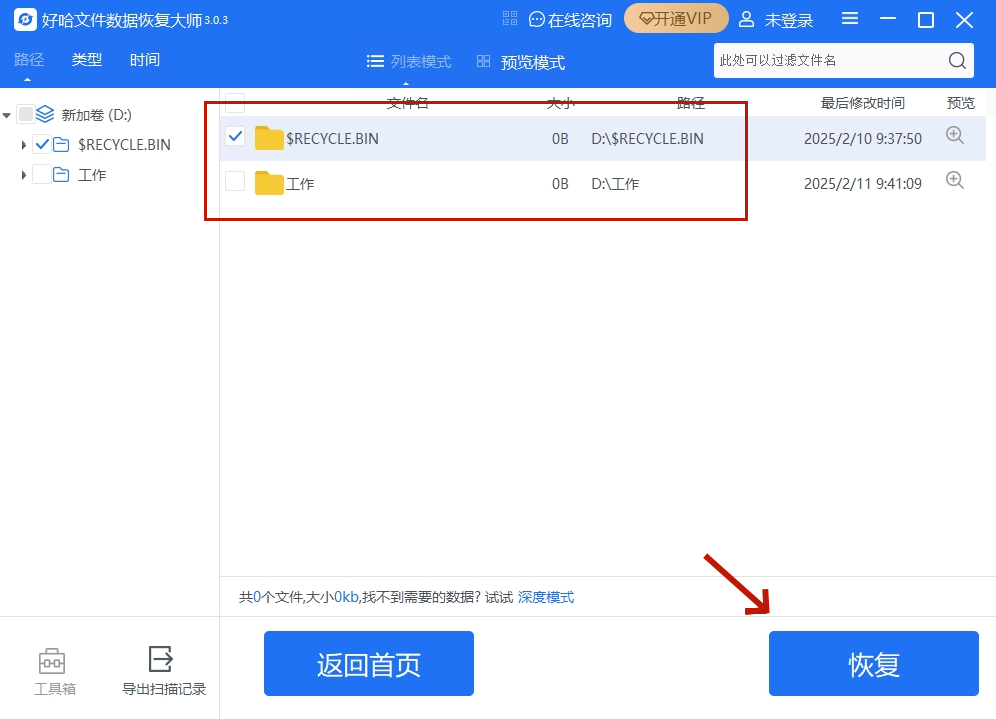Click the 未登录 user account icon
The height and width of the screenshot is (719, 996).
(746, 20)
